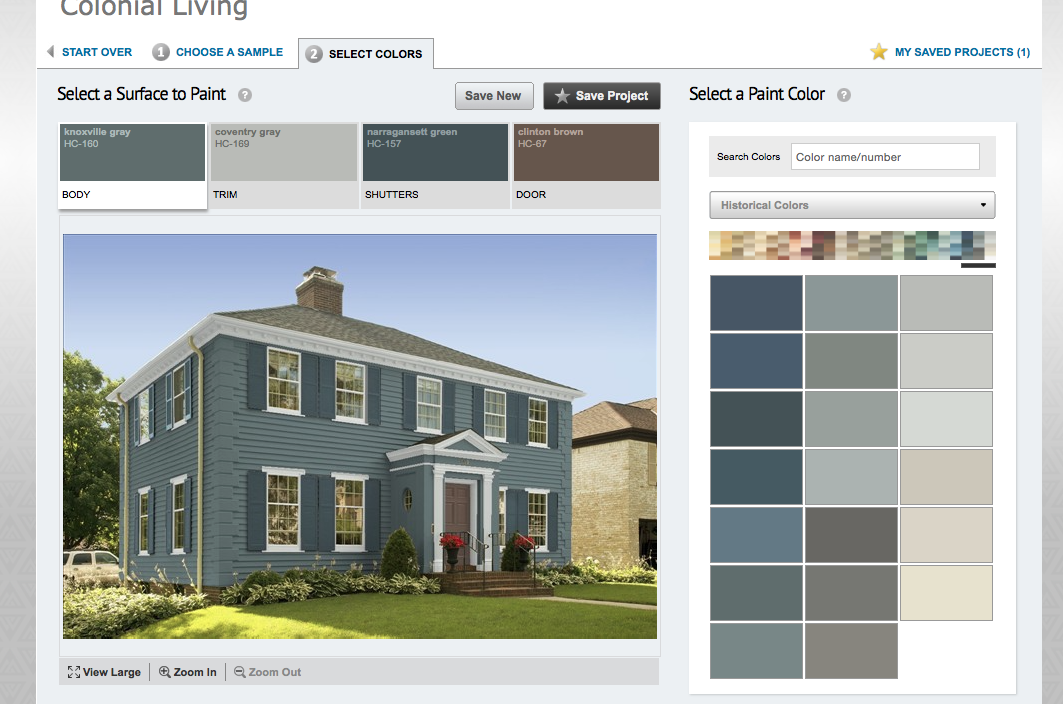Click the TRIM surface label
This screenshot has width=1063, height=704.
tap(225, 195)
